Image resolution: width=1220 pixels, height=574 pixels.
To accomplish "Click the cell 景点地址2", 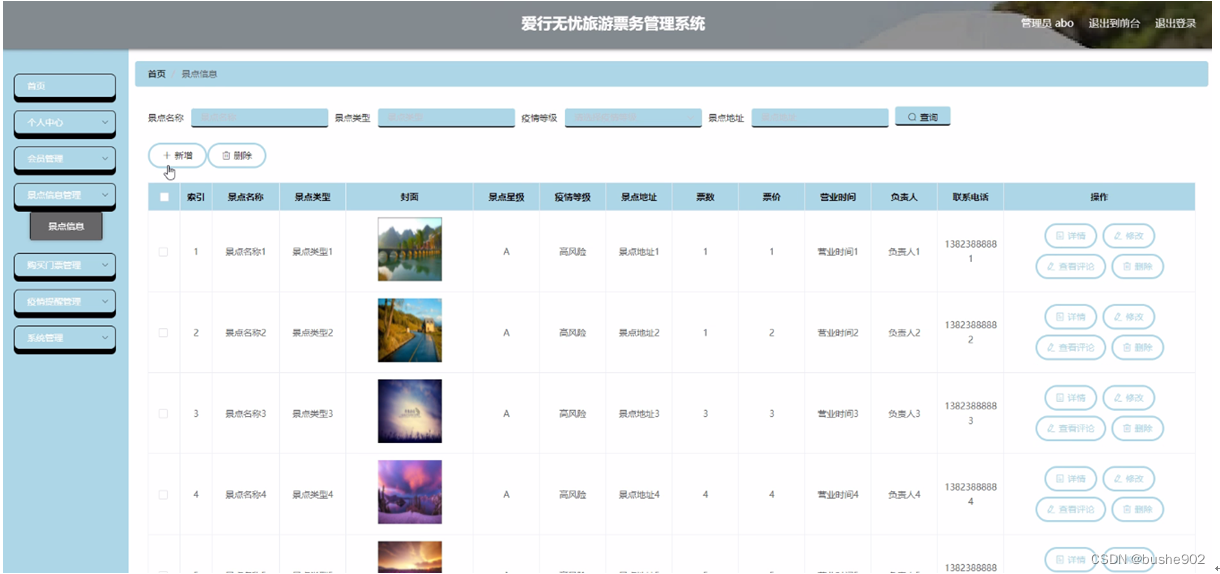I will click(639, 332).
